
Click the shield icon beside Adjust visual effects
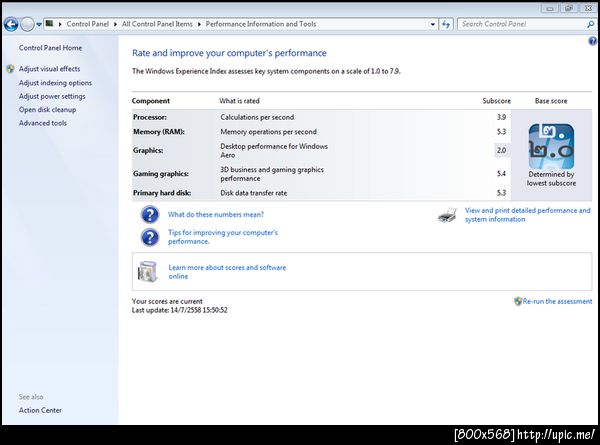(10, 69)
